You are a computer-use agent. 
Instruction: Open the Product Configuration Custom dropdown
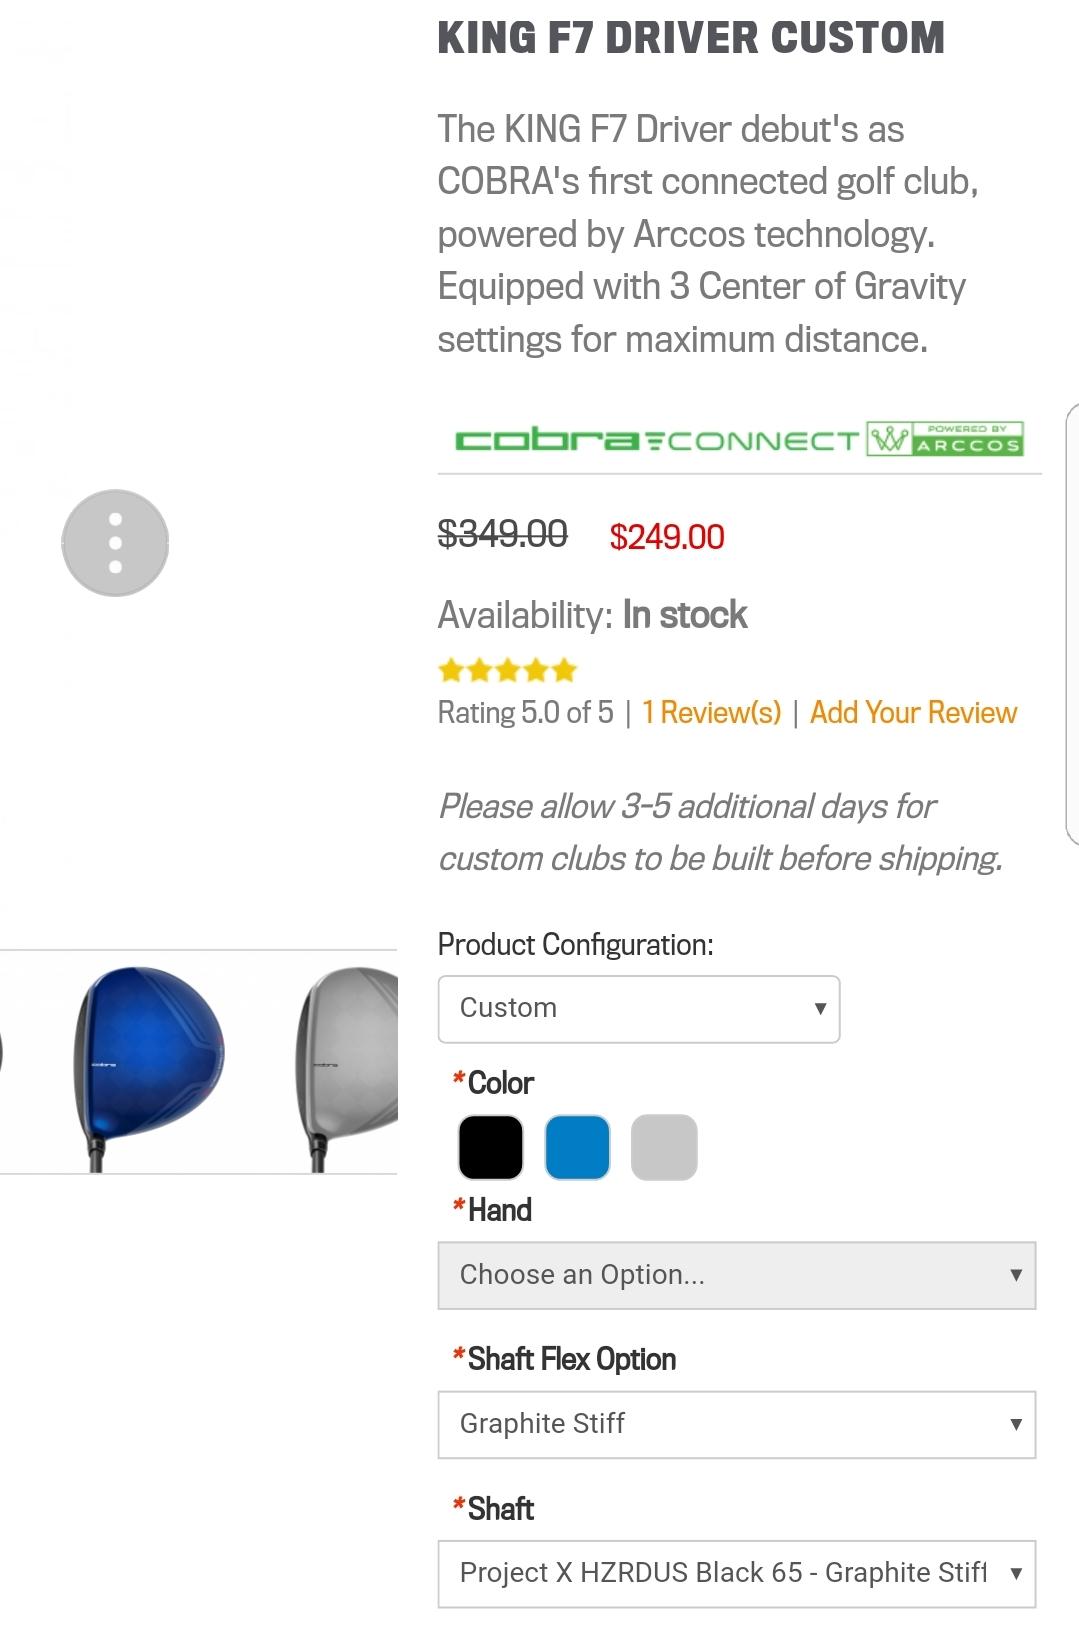[x=638, y=1009]
